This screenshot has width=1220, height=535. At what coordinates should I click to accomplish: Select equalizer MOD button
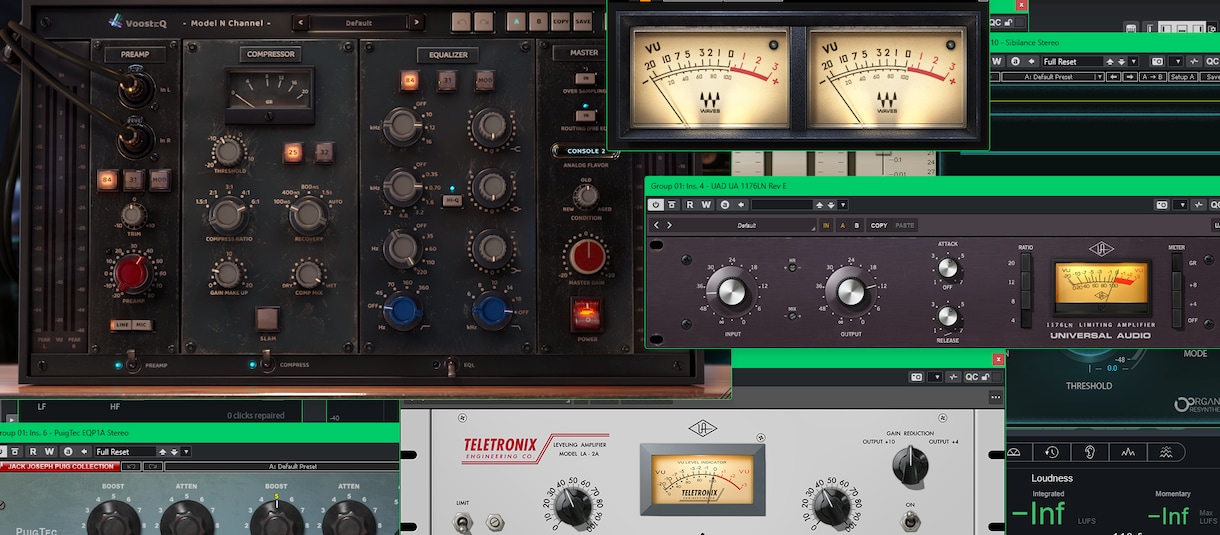pyautogui.click(x=485, y=81)
